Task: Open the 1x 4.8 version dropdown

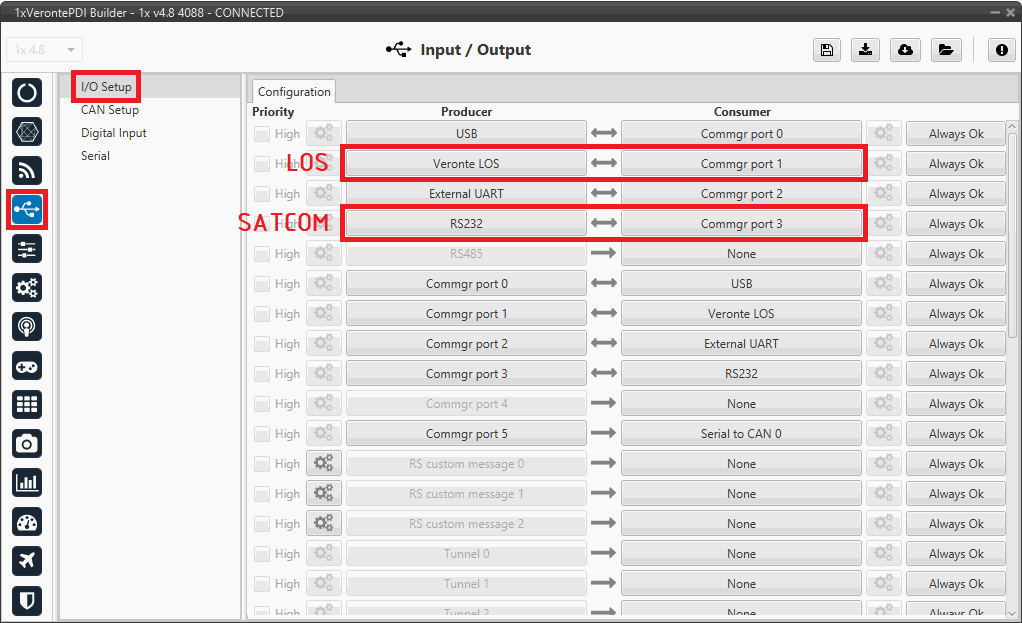Action: tap(45, 50)
